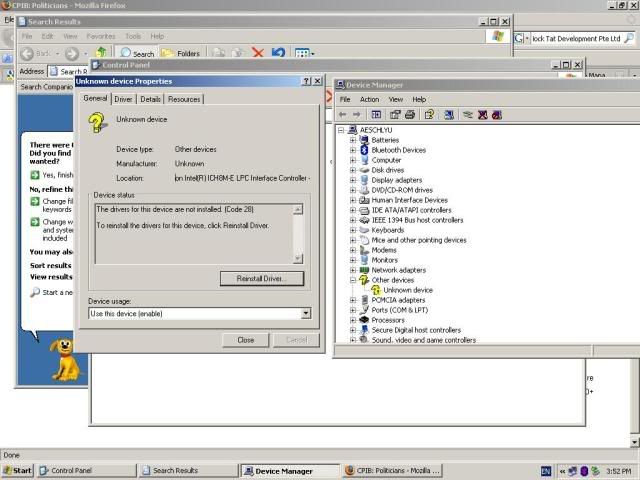640x480 pixels.
Task: Click the Print icon in Device Manager toolbar
Action: [410, 115]
